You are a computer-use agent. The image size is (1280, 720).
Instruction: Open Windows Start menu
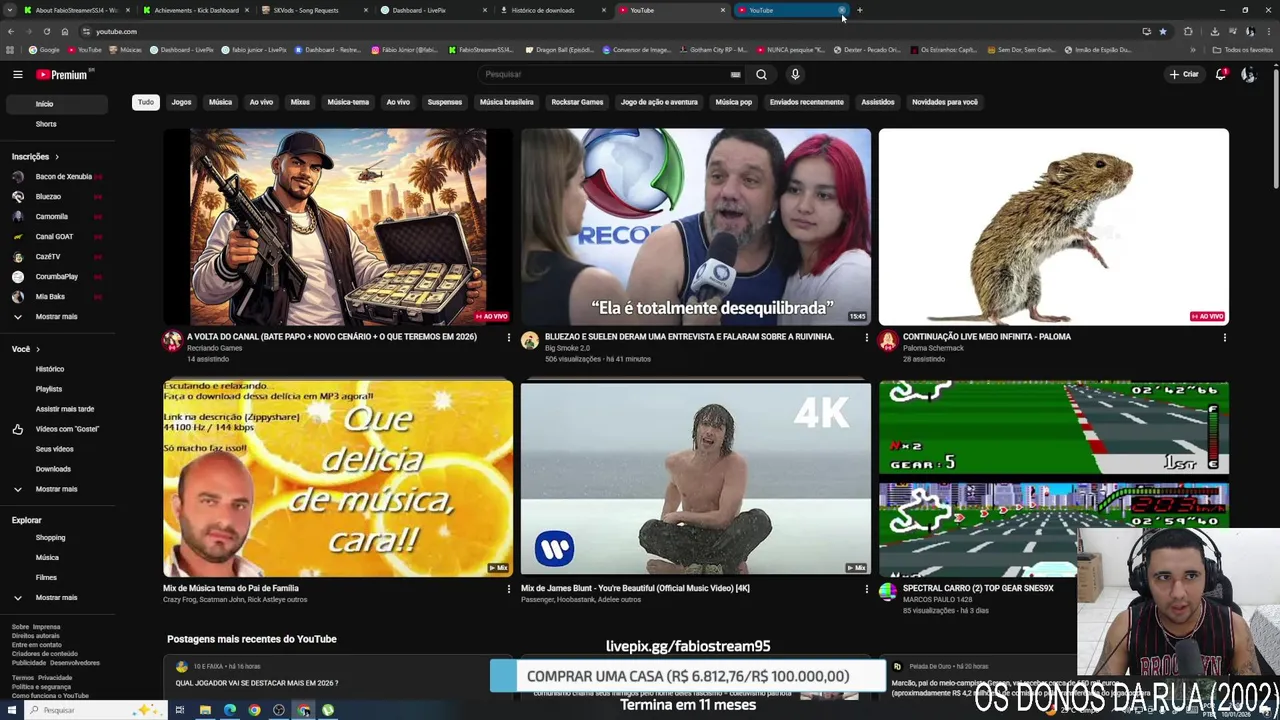[10, 710]
